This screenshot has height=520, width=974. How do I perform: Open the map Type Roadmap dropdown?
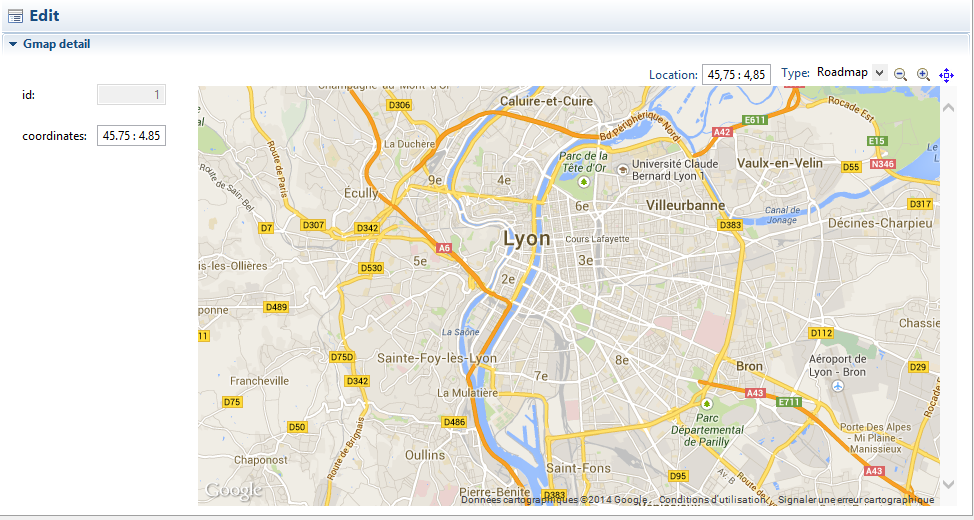point(850,73)
